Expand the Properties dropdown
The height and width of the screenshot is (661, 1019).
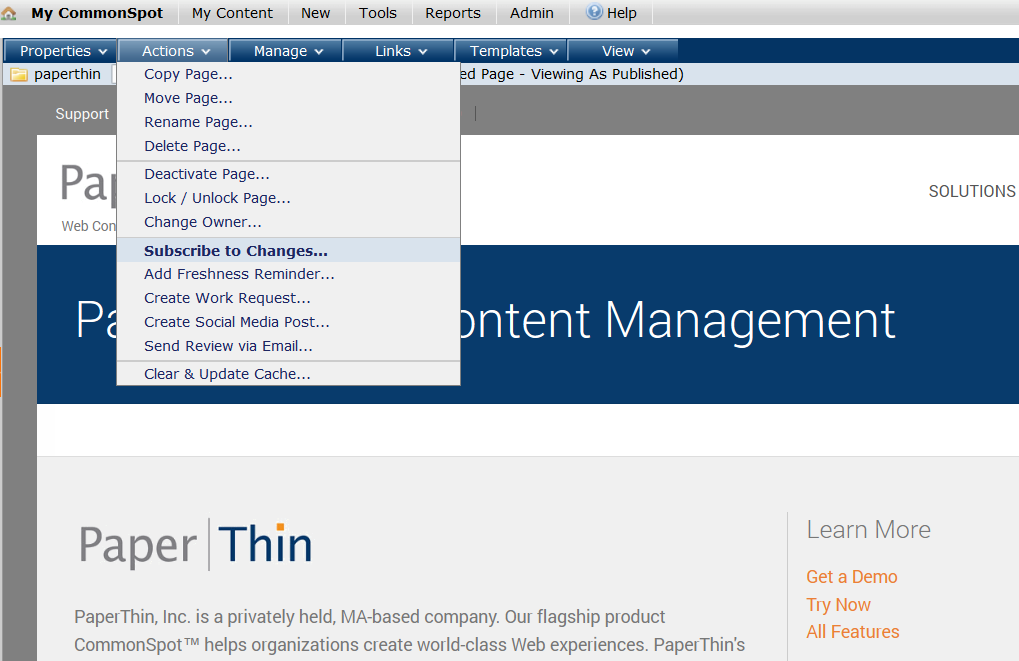click(60, 51)
